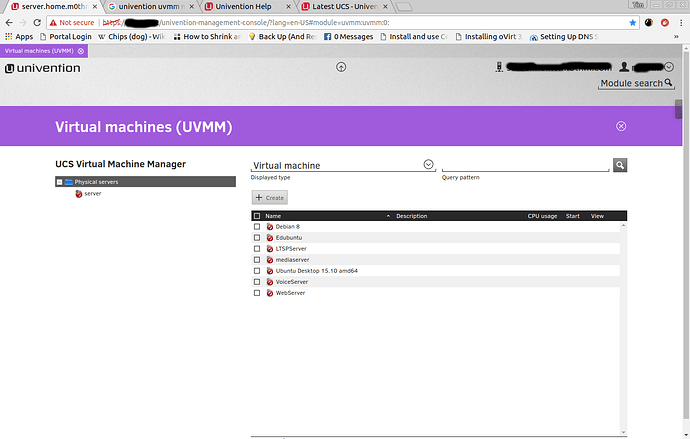Check the Debian 8 row checkbox
Viewport: 690px width, 439px height.
(x=257, y=227)
